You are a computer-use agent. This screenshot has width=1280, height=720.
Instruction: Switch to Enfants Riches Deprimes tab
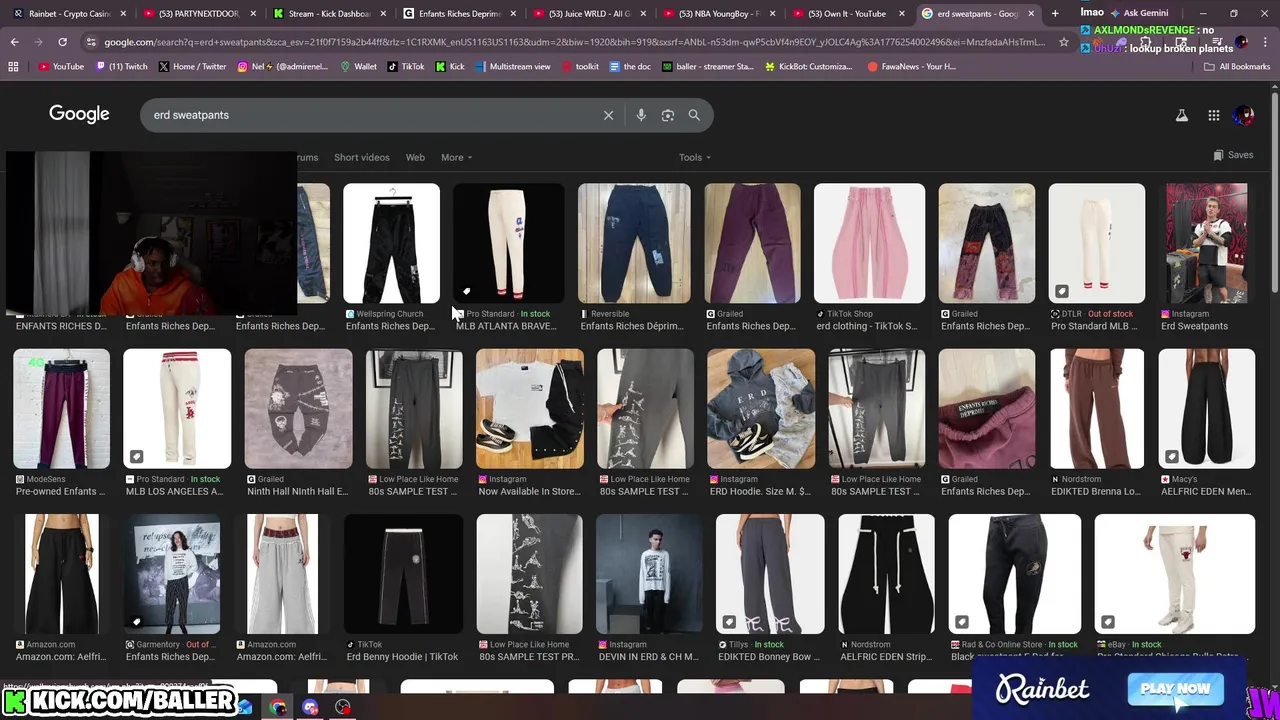click(458, 13)
